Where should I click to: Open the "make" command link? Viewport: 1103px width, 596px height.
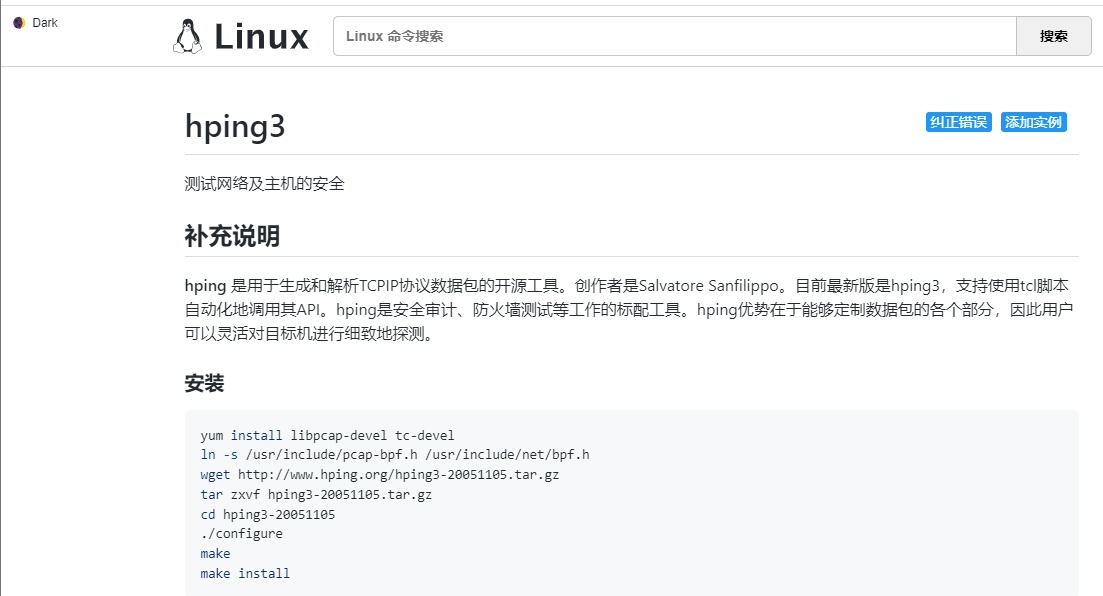[x=214, y=553]
